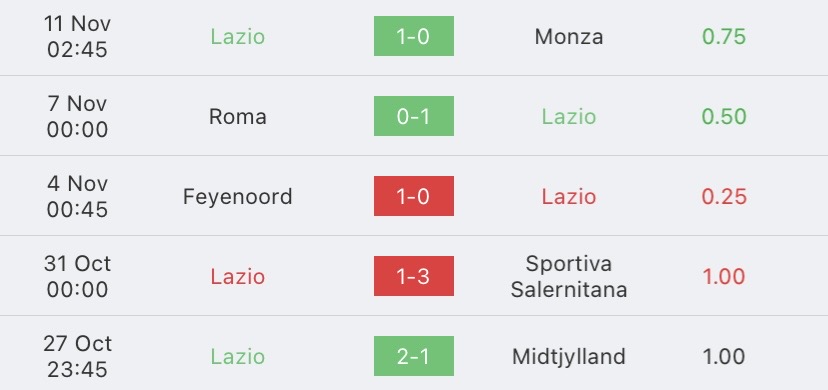
Task: Click the 0.75 handicap value
Action: [724, 36]
